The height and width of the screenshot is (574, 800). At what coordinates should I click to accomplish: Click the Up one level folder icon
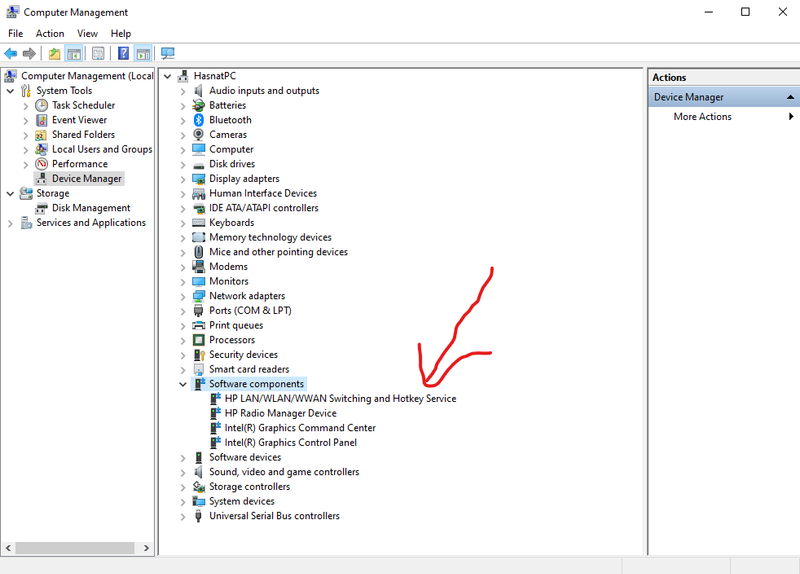(54, 53)
